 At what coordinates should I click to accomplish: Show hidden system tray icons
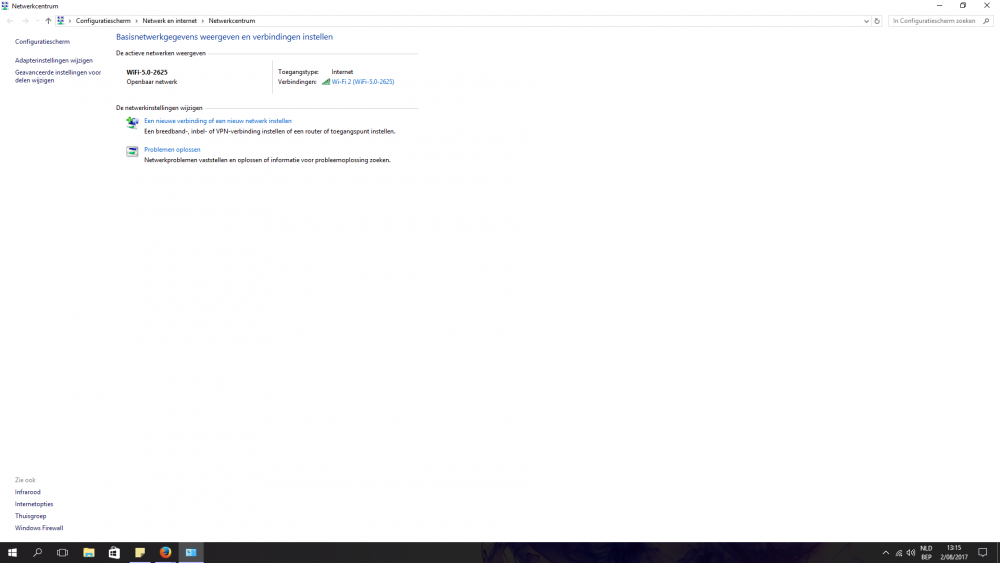885,553
